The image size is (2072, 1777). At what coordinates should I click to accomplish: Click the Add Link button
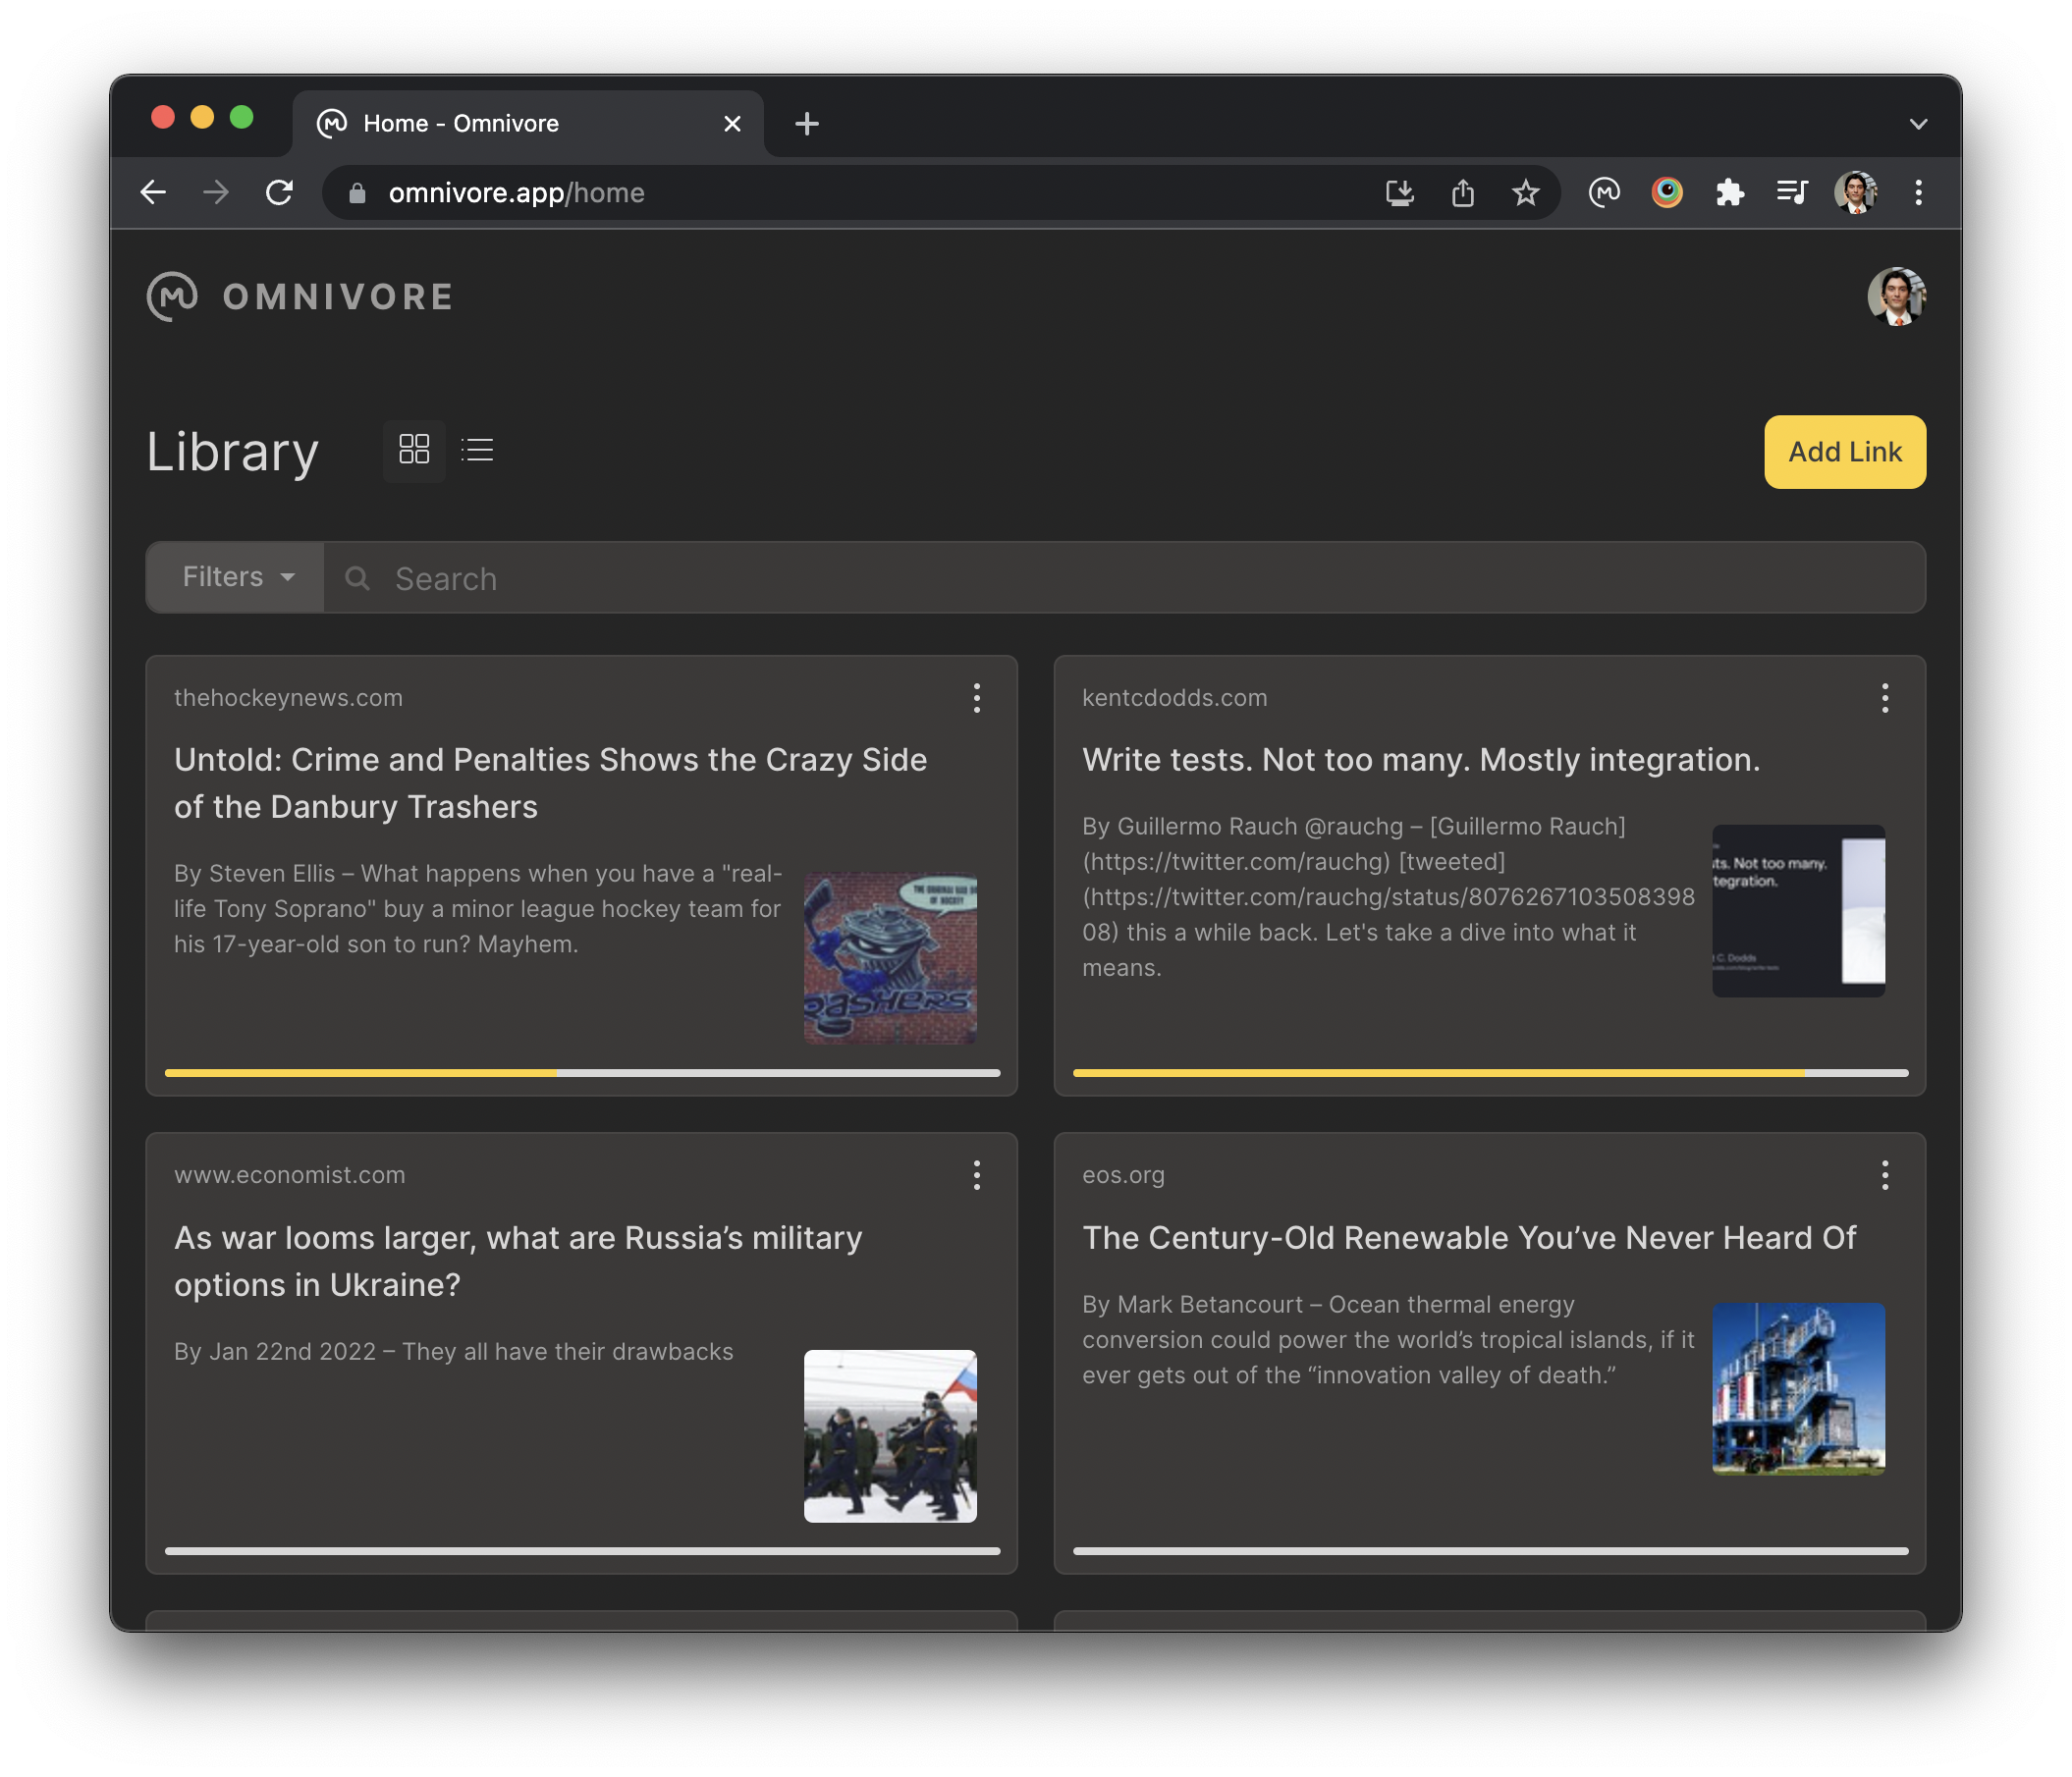pos(1844,452)
